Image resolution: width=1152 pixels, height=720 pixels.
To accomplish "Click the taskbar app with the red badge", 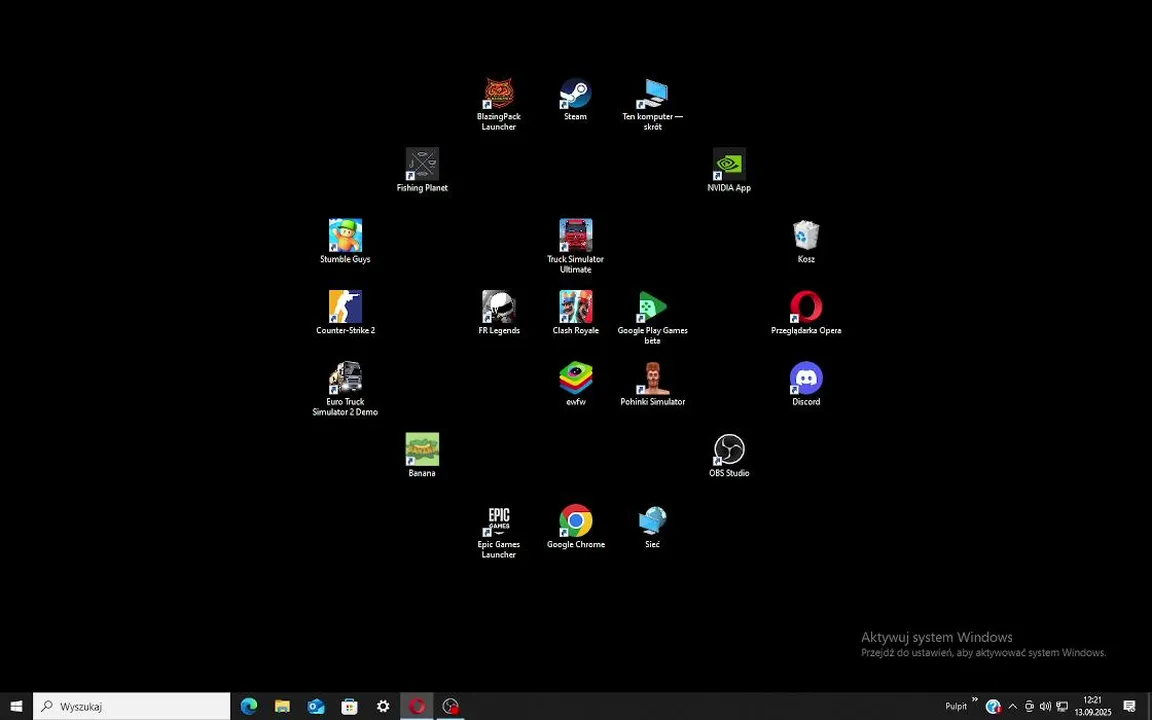I will (450, 706).
